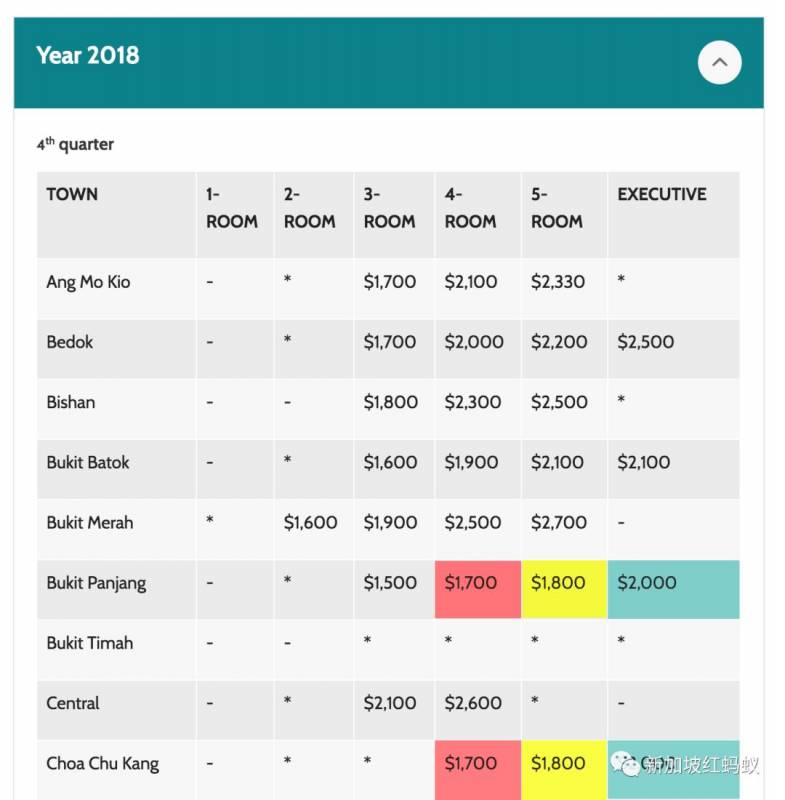Click the EXECUTIVE column header
Screen dimensions: 785x800
point(661,194)
